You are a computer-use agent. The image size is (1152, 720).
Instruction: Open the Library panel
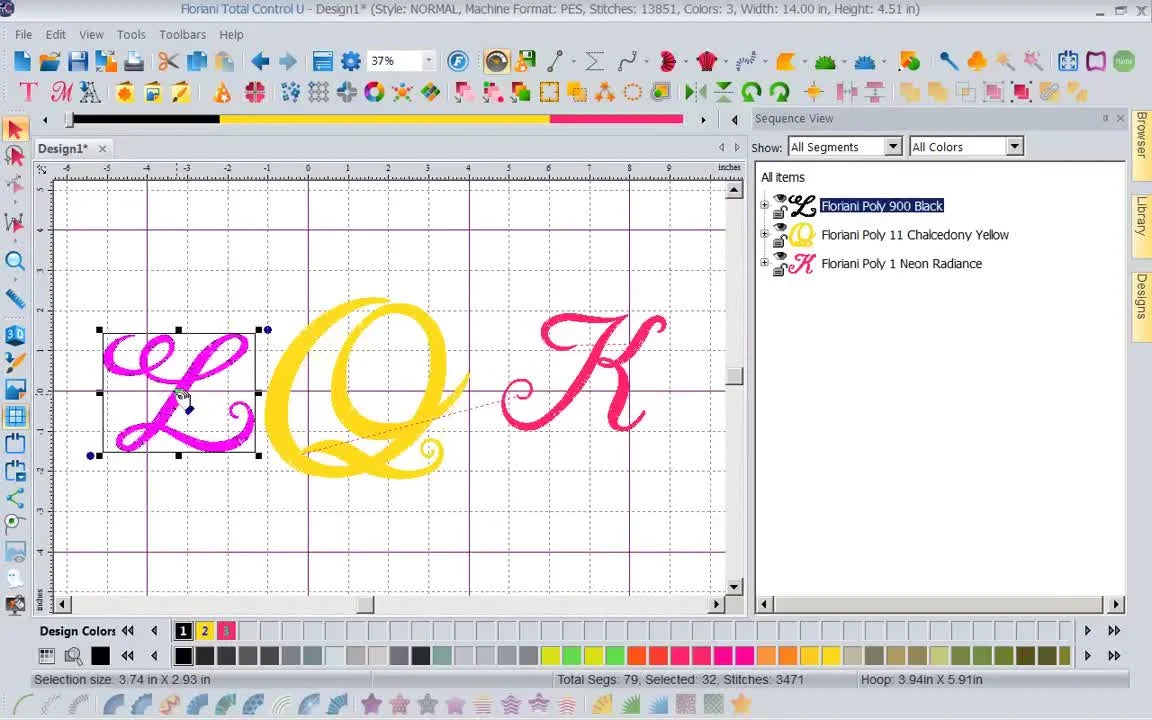click(x=1142, y=218)
